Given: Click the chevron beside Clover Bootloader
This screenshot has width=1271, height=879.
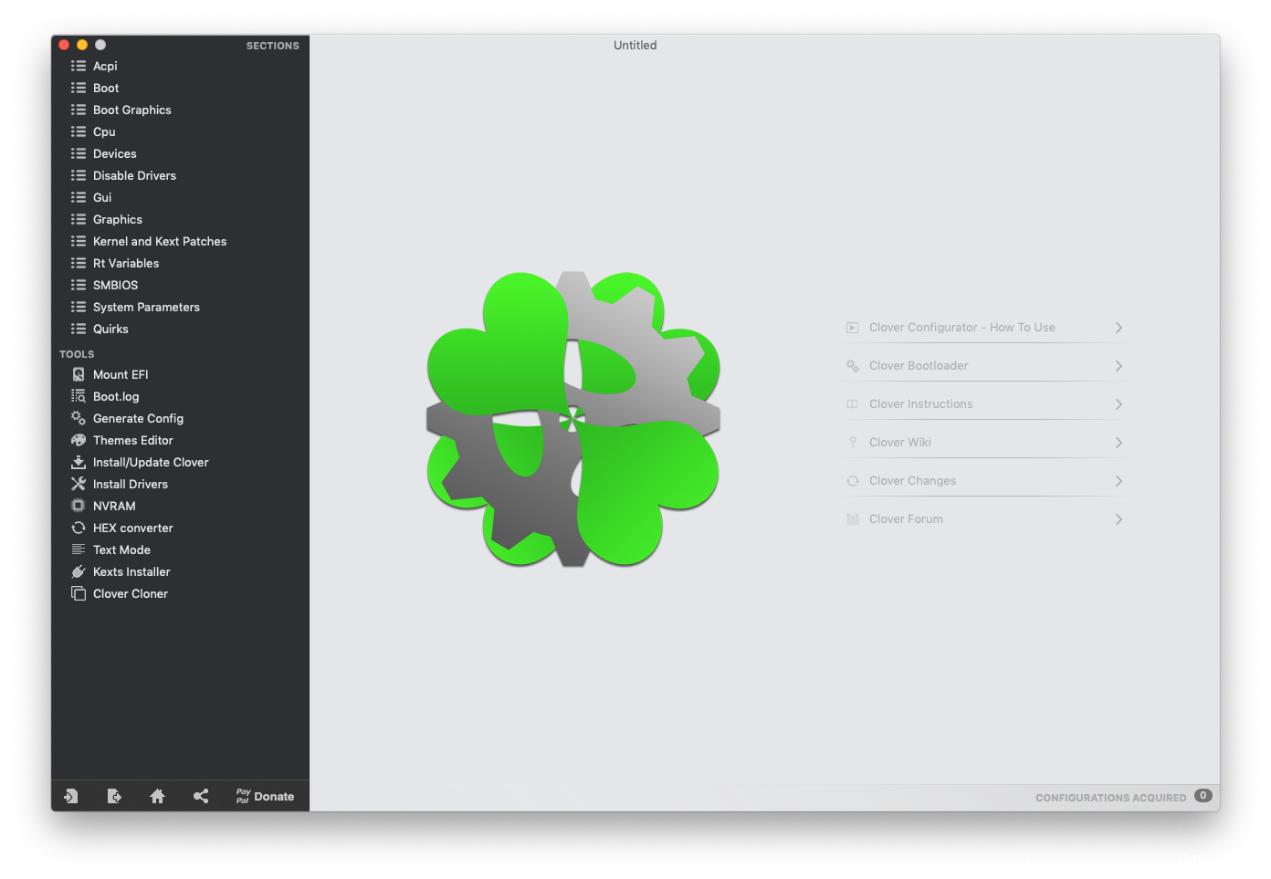Looking at the screenshot, I should pyautogui.click(x=1119, y=366).
